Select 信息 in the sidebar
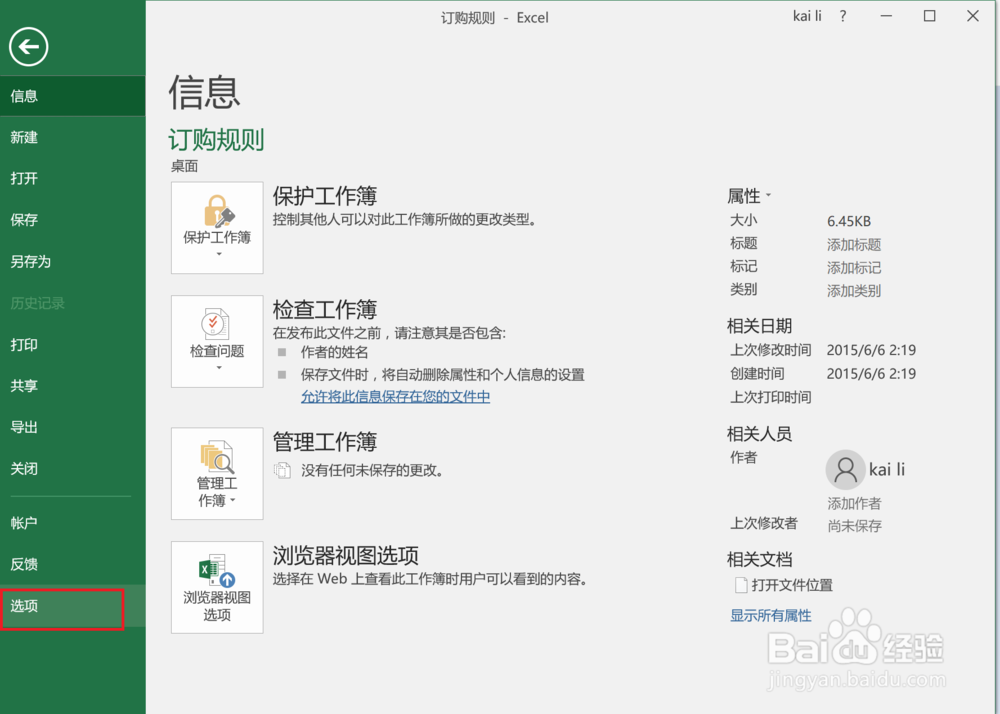The width and height of the screenshot is (1000, 714). pos(73,96)
